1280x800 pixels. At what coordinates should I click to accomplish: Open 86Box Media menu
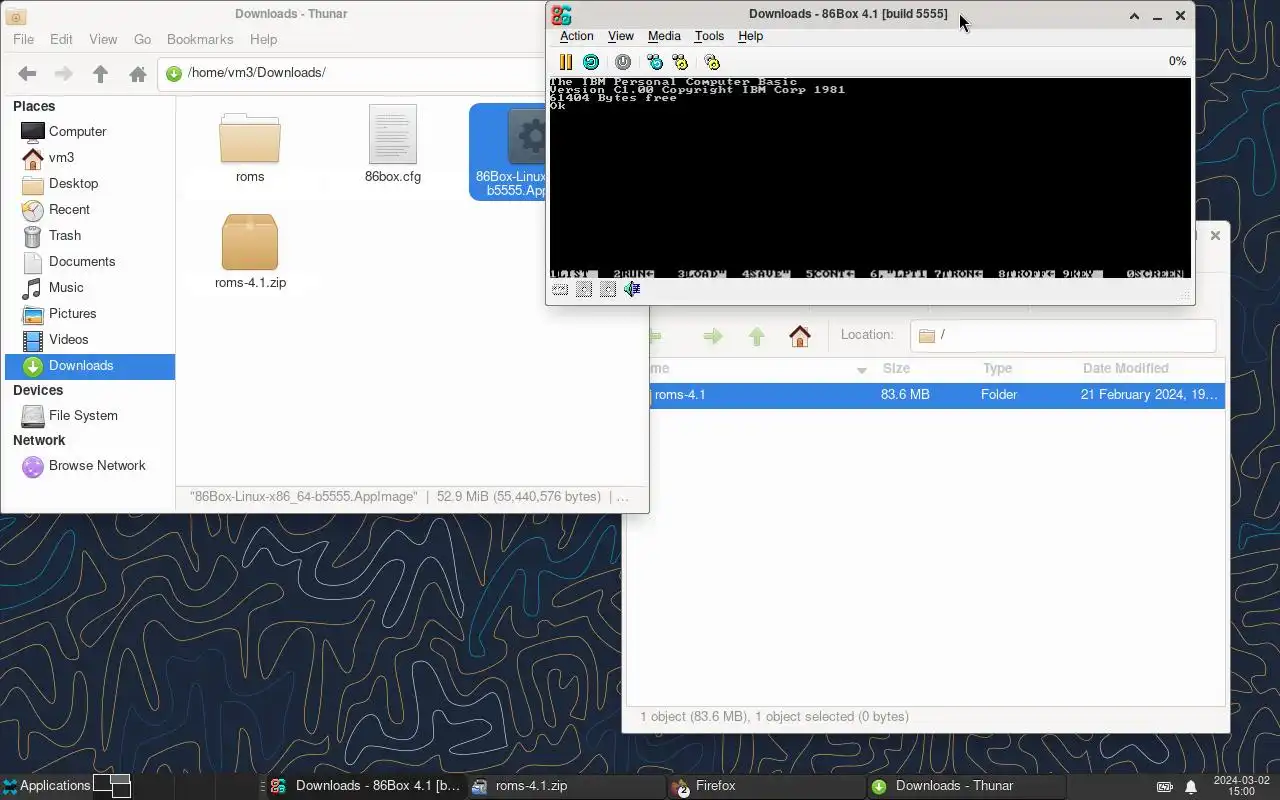tap(664, 36)
